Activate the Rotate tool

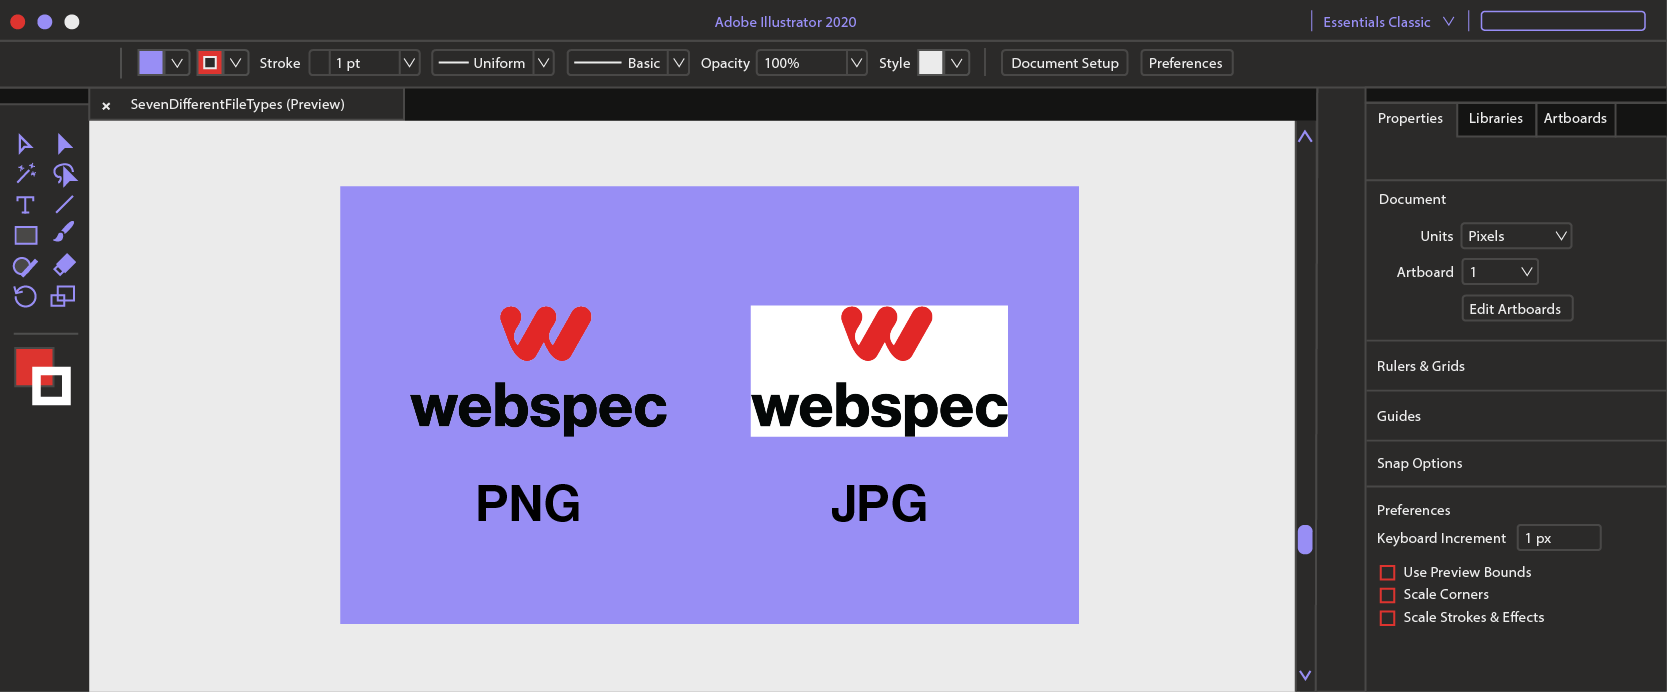(x=26, y=296)
